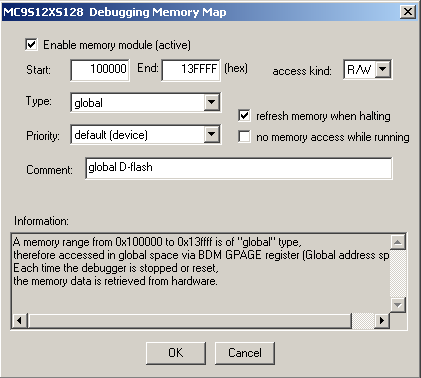Toggle the Enable memory module checkbox
421x378 pixels.
pos(31,44)
